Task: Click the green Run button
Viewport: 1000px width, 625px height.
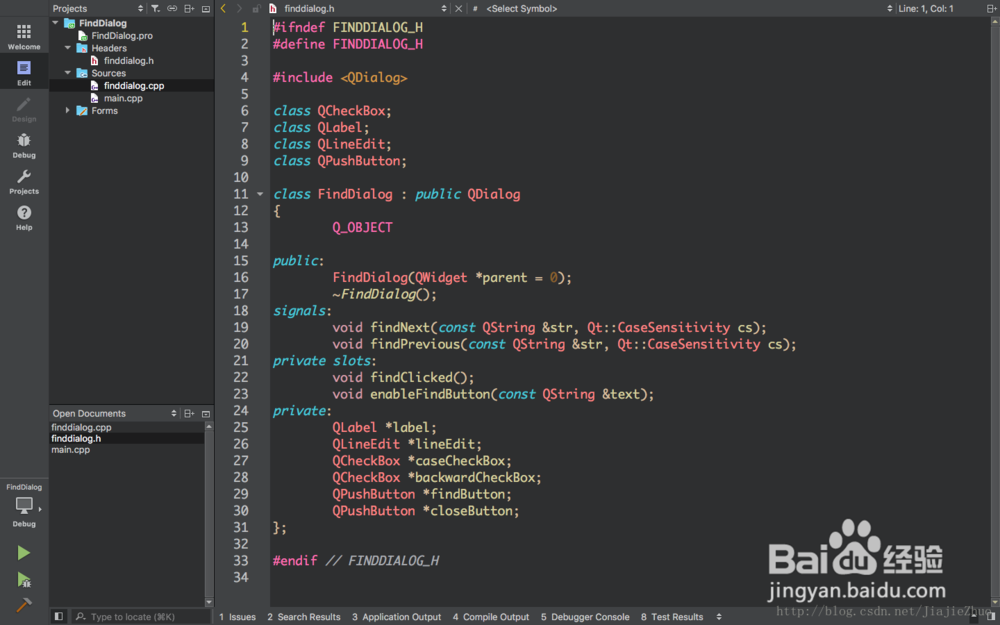Action: 24,552
